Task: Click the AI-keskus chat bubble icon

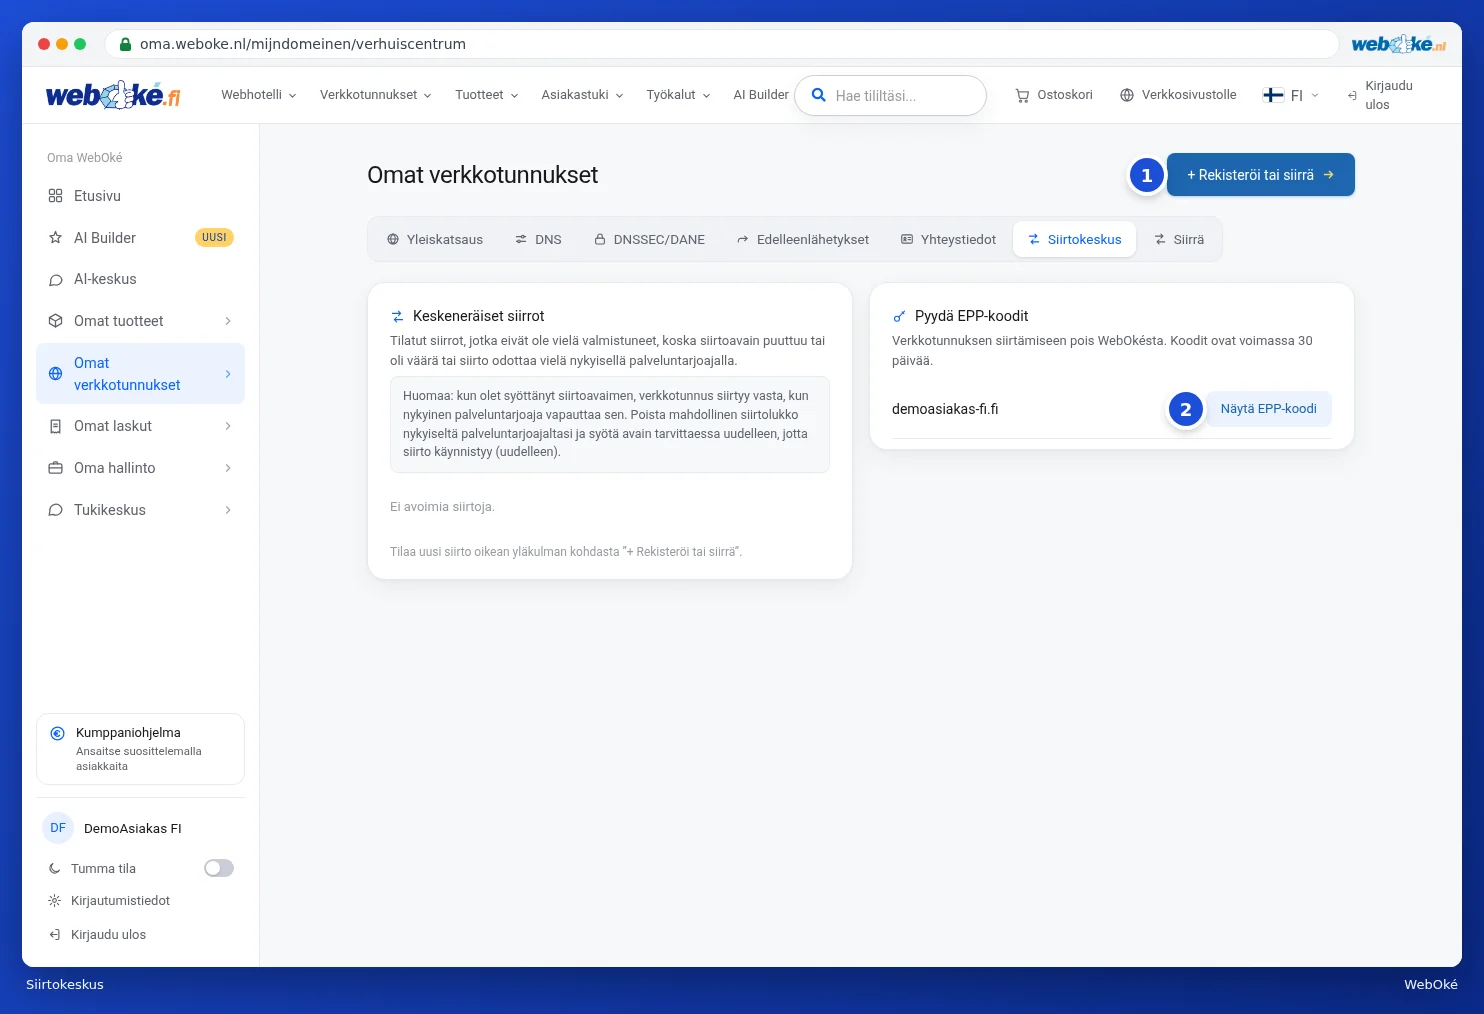Action: click(x=56, y=280)
